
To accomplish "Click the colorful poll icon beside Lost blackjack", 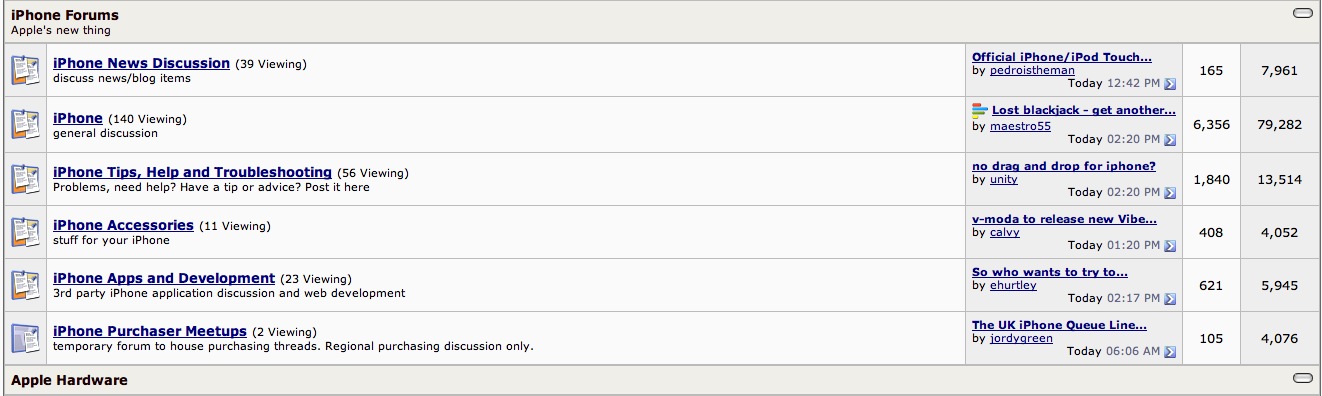I will click(980, 110).
